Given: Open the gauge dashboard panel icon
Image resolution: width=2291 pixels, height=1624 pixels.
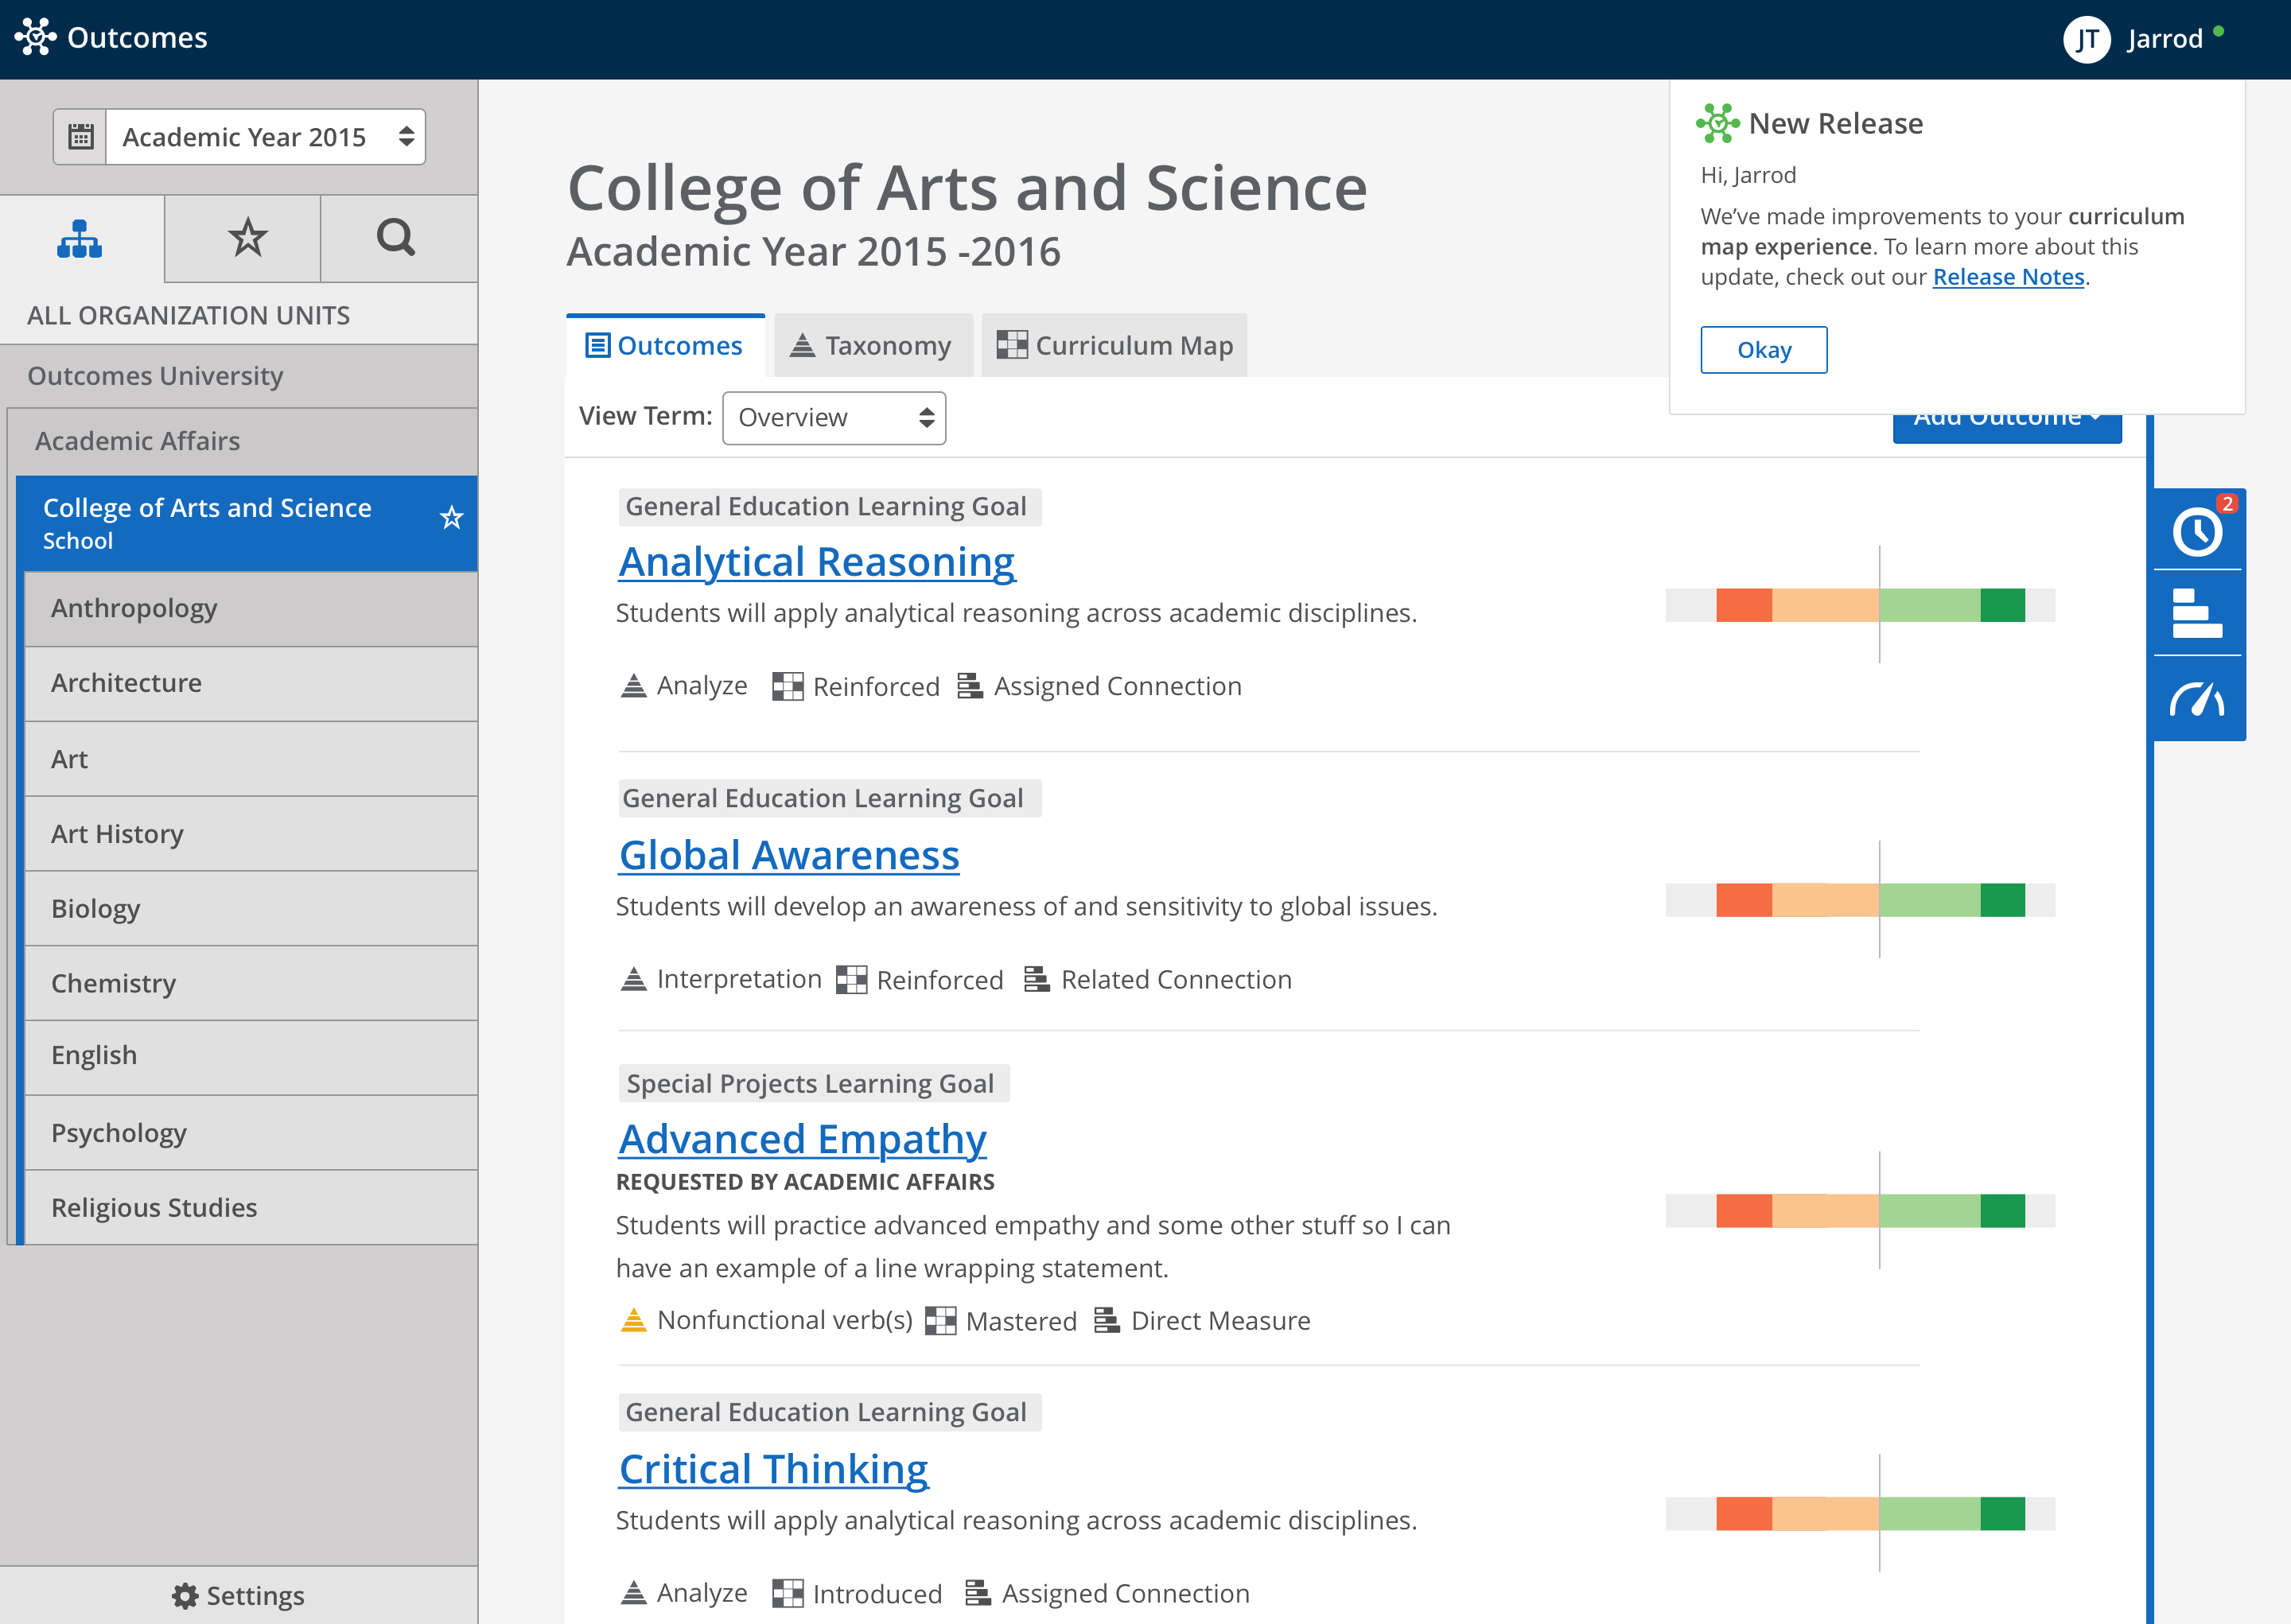Looking at the screenshot, I should pyautogui.click(x=2197, y=699).
